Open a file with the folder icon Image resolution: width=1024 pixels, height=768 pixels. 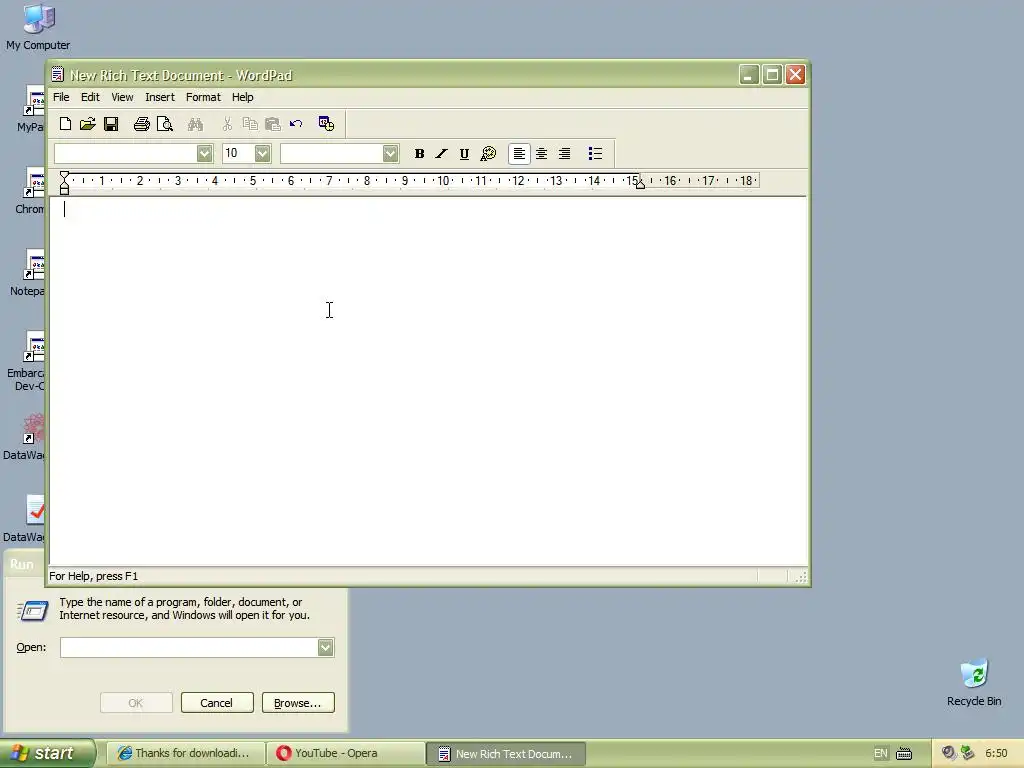click(88, 123)
